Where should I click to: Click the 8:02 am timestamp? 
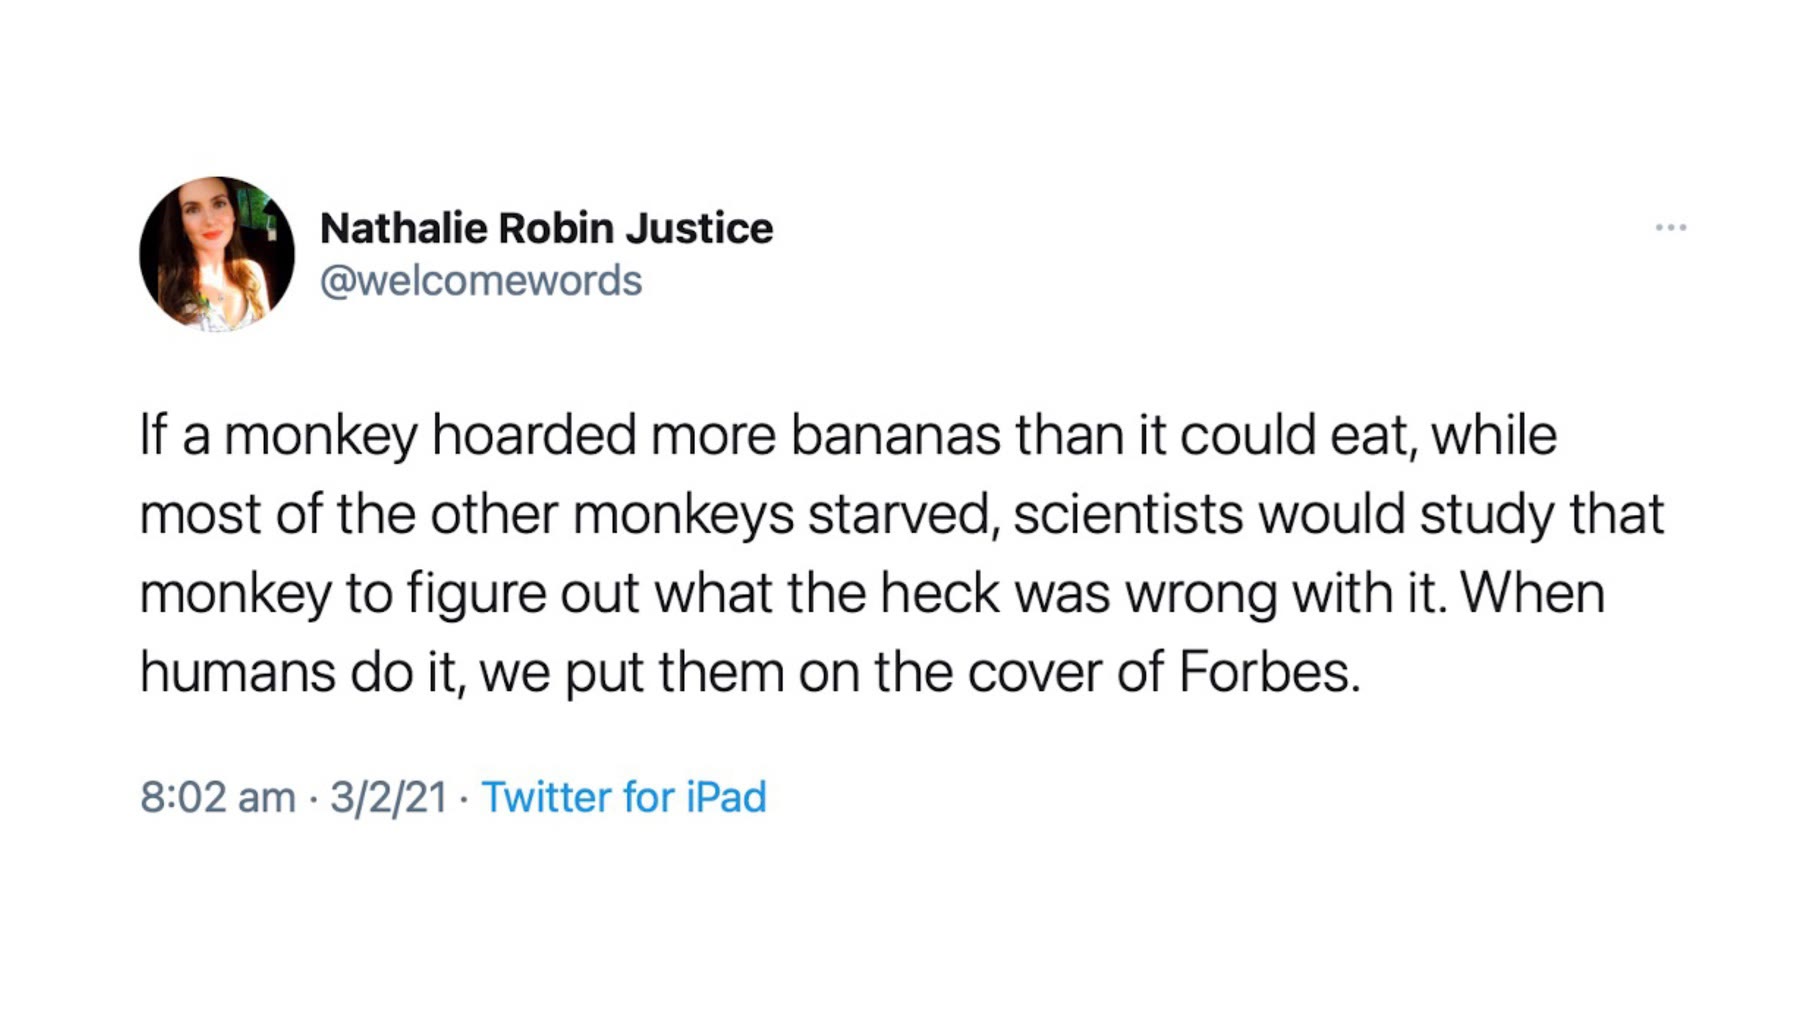tap(218, 797)
